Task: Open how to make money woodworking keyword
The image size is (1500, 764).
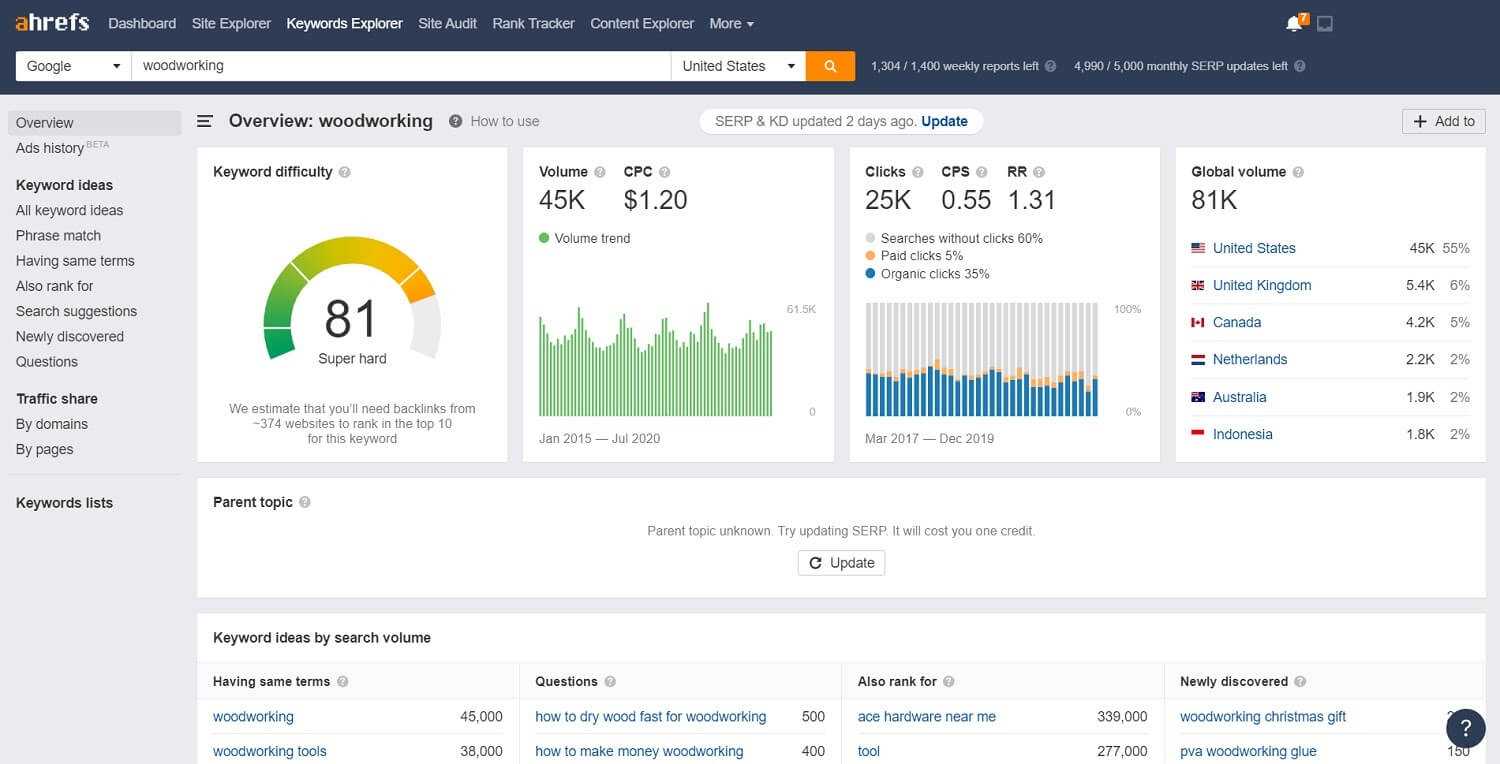Action: pos(639,751)
